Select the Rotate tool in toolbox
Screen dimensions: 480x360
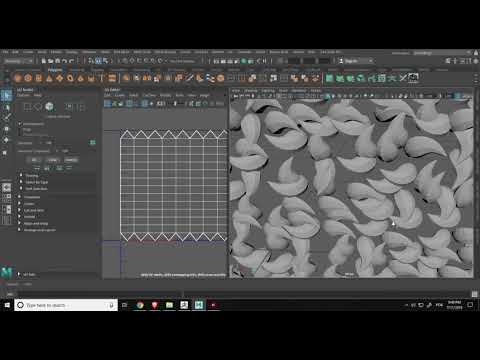click(x=6, y=140)
